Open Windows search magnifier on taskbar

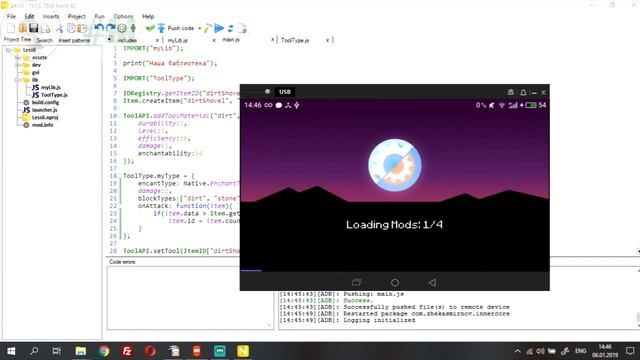coord(34,351)
